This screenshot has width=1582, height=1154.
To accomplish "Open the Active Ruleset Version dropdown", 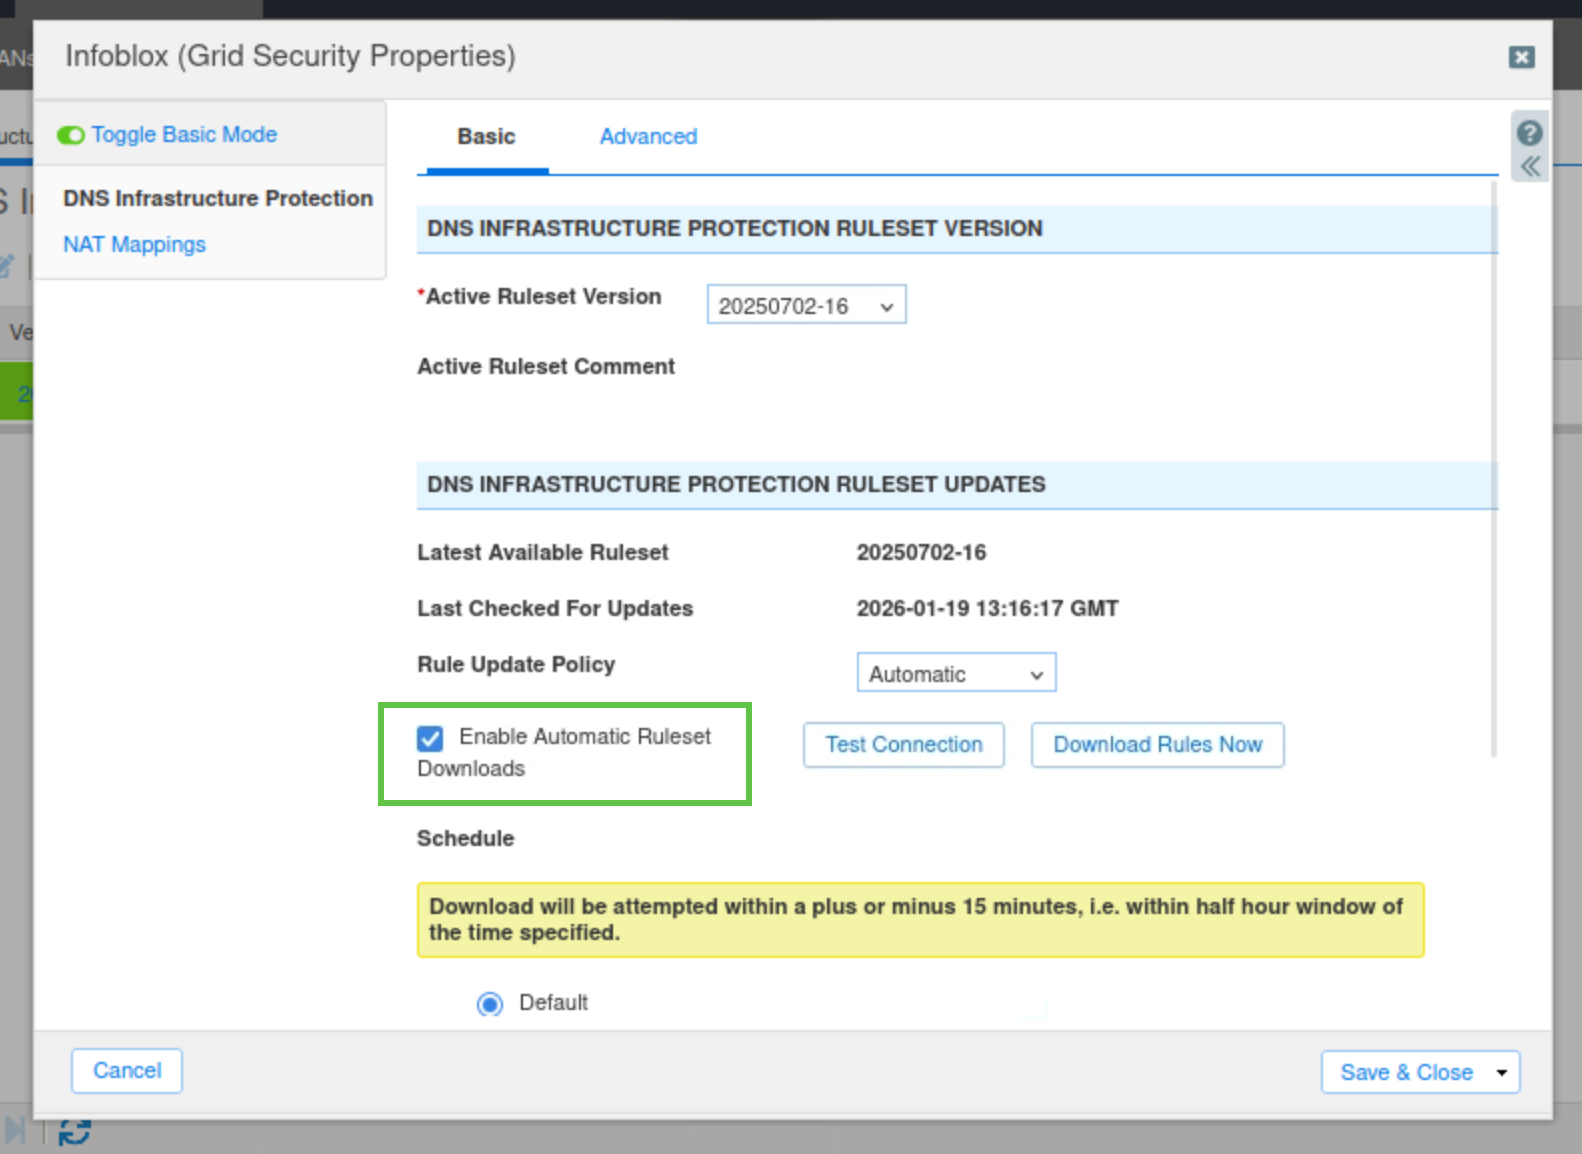I will click(x=806, y=305).
